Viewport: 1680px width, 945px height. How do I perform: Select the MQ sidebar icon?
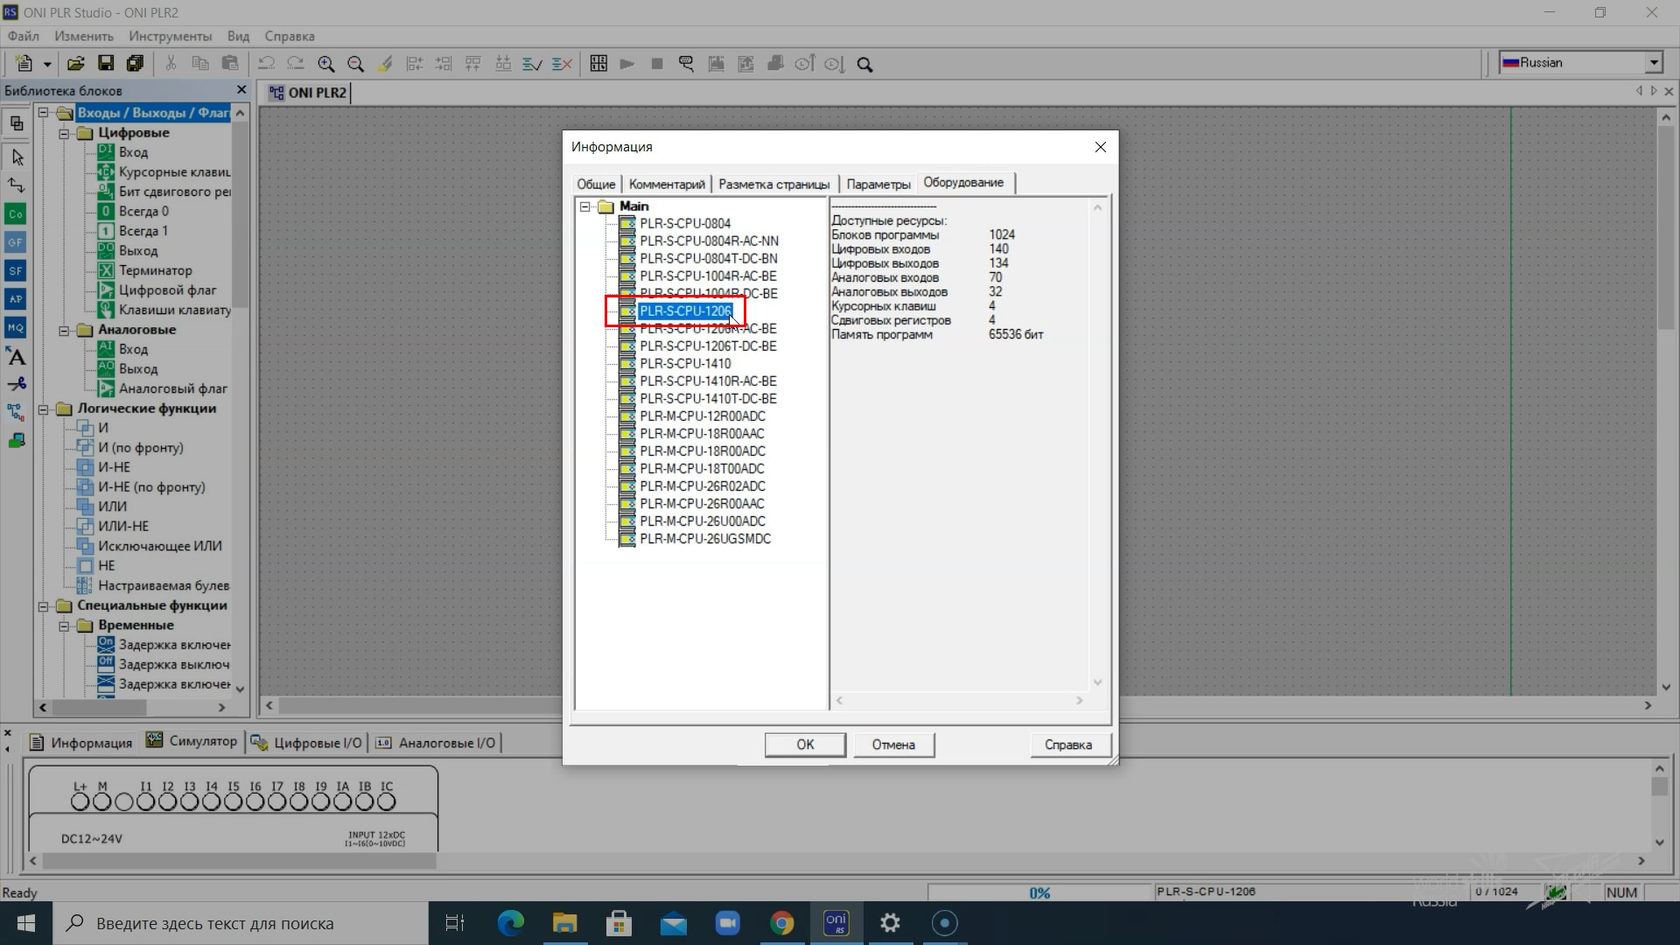click(x=16, y=327)
